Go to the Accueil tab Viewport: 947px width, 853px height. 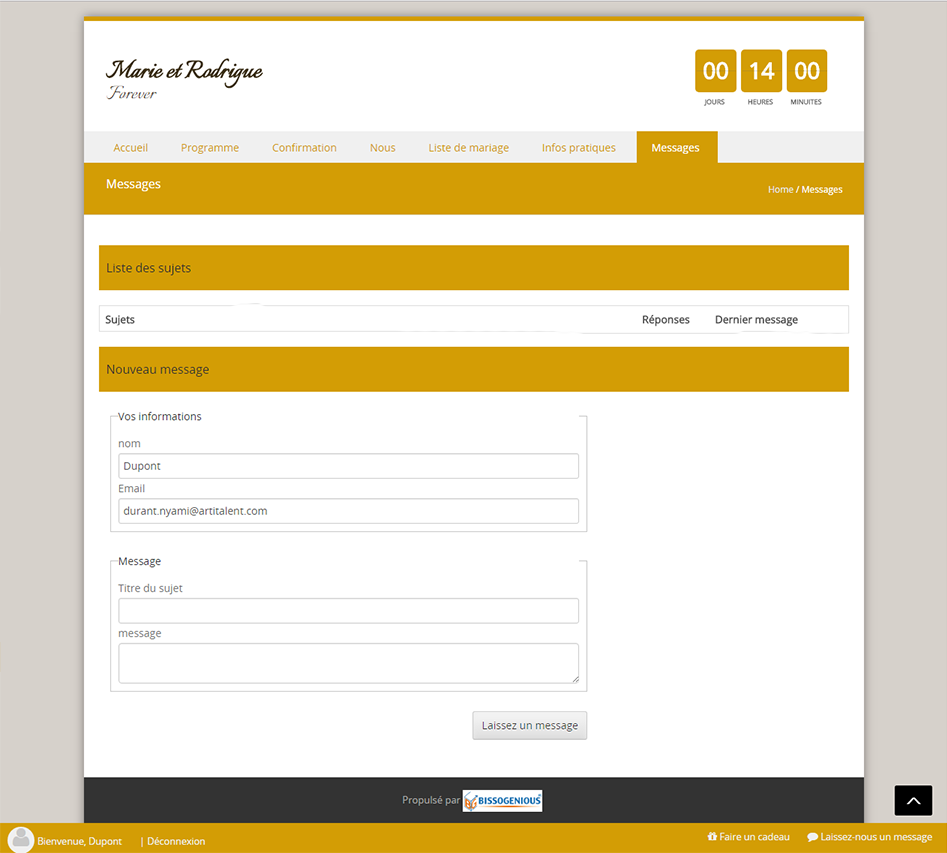click(x=130, y=147)
